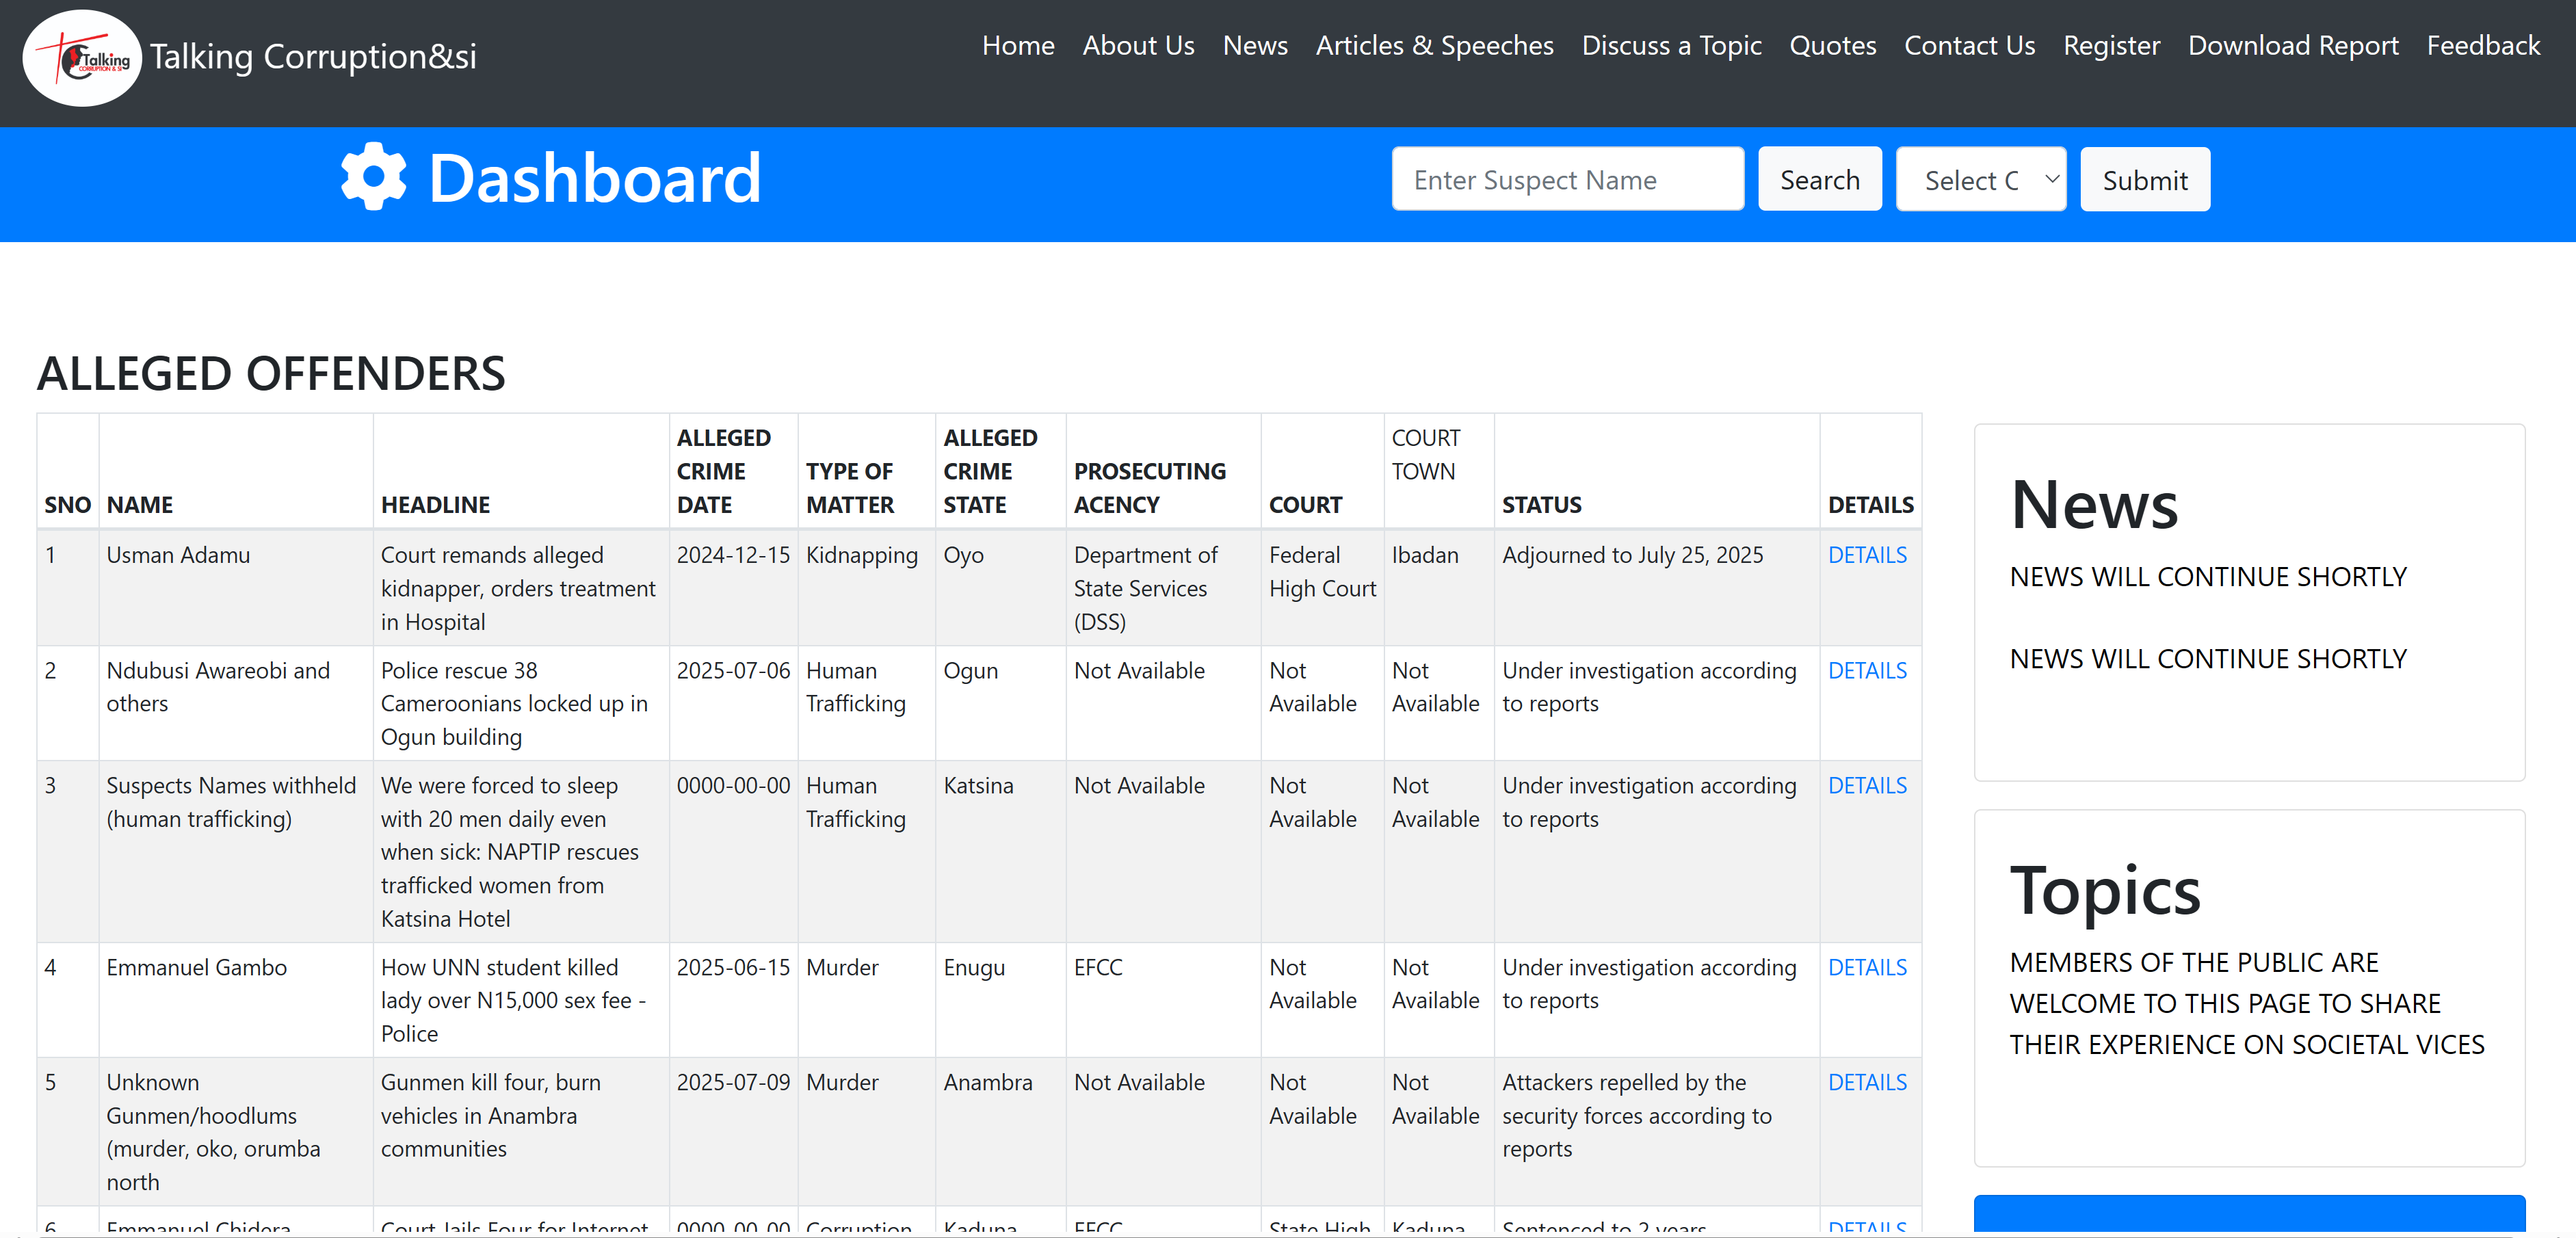Open Articles & Speeches menu
Image resolution: width=2576 pixels, height=1238 pixels.
coord(1433,46)
